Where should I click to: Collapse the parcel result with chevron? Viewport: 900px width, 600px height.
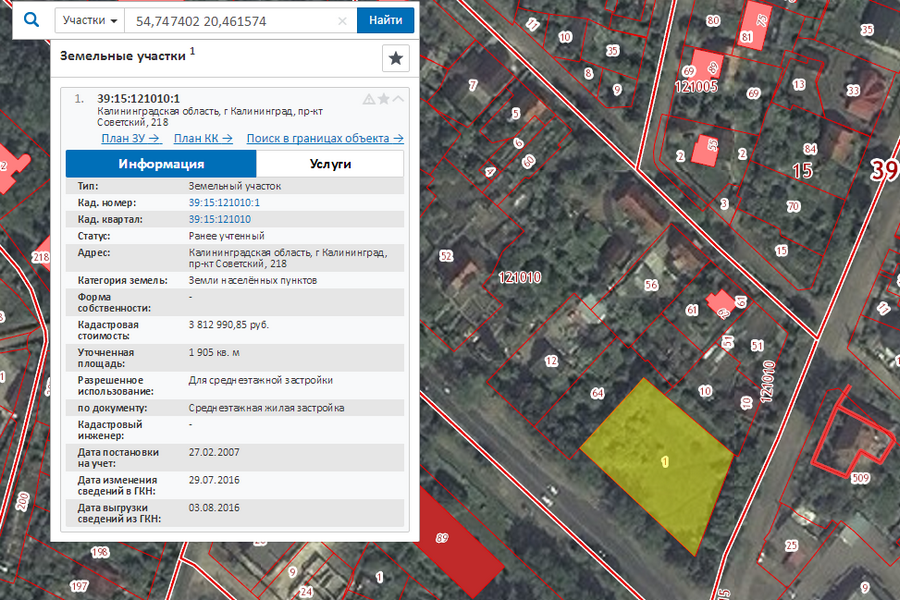(398, 99)
